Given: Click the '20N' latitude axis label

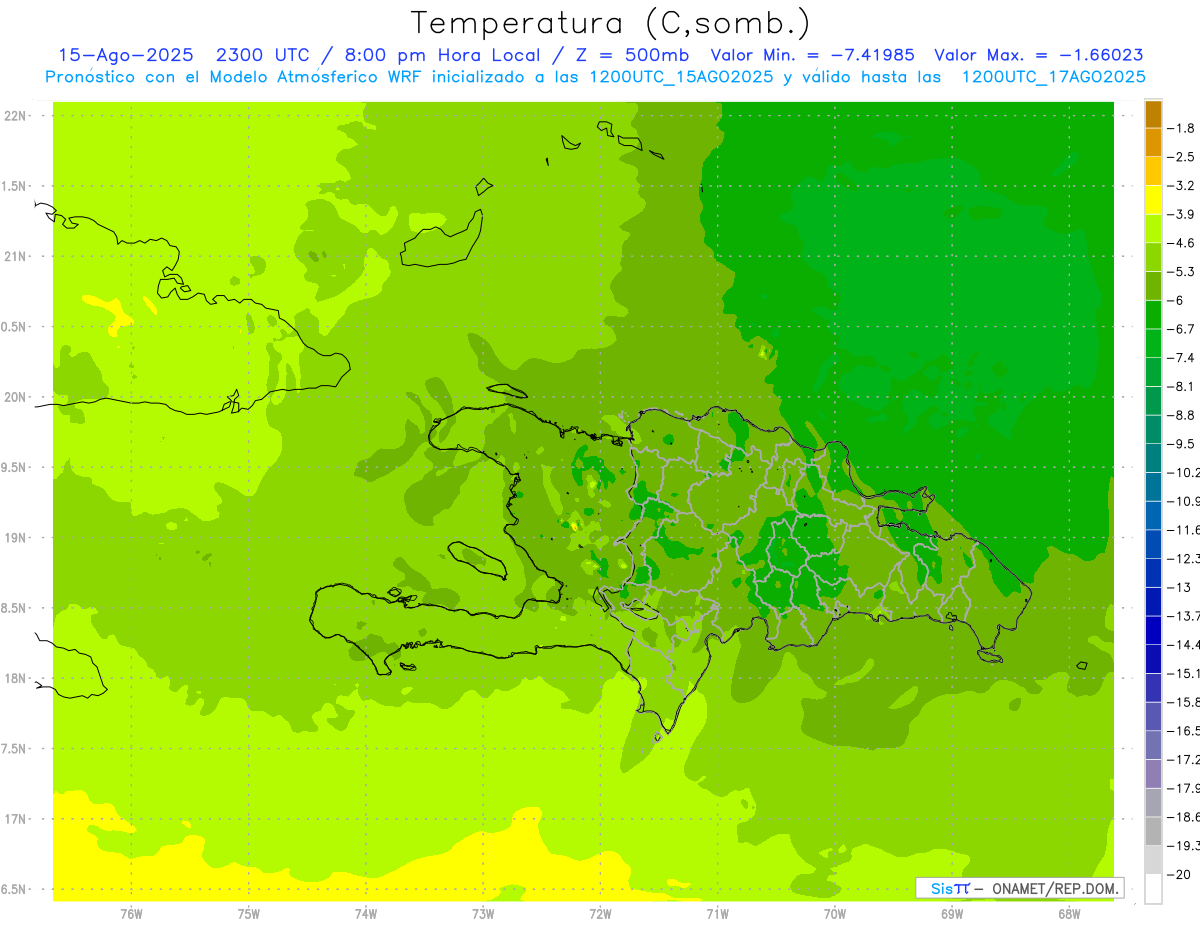Looking at the screenshot, I should click(14, 397).
